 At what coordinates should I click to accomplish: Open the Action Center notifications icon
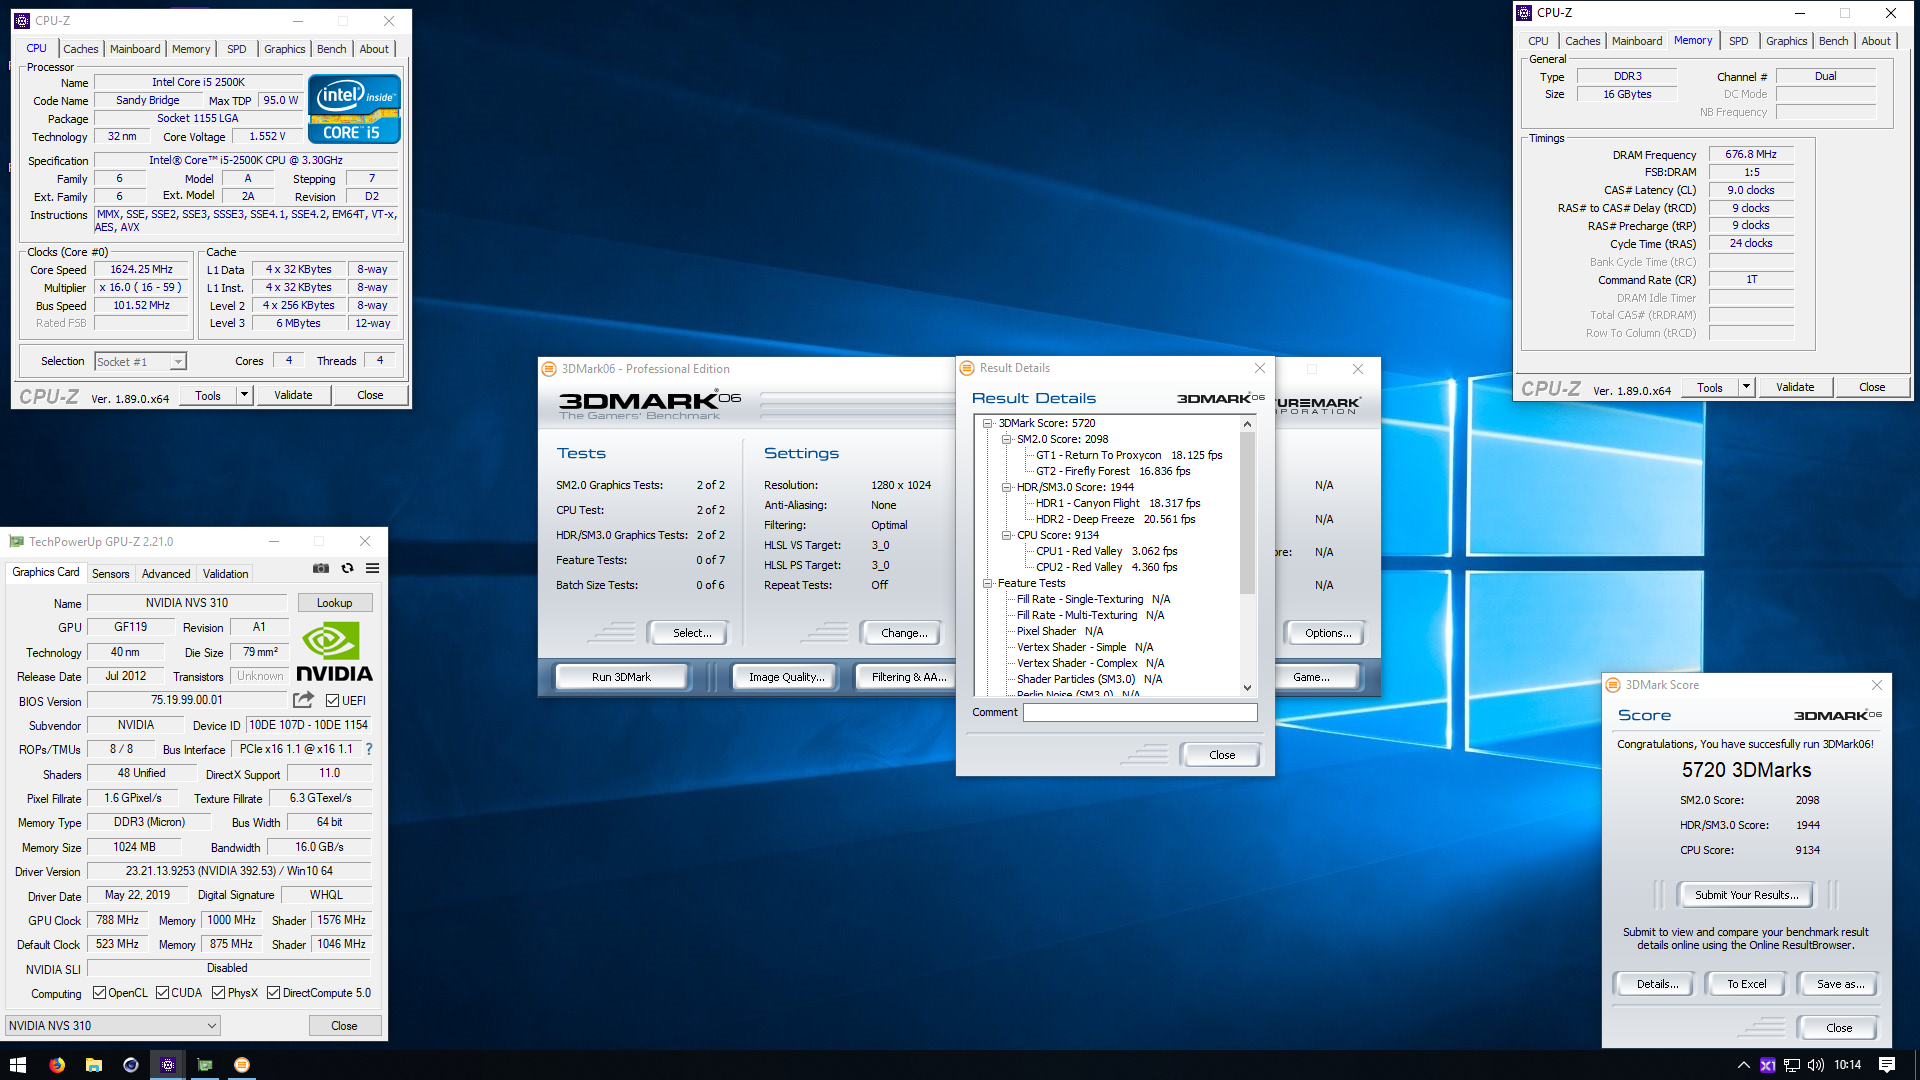pyautogui.click(x=1887, y=1065)
